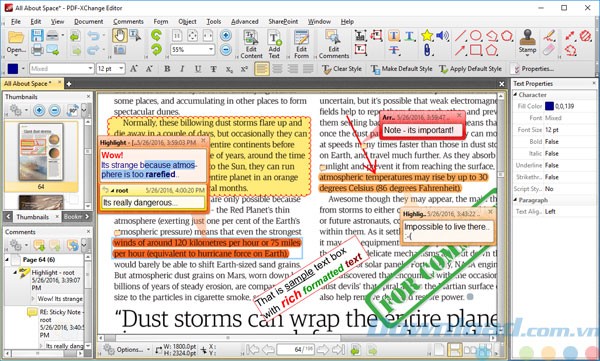The height and width of the screenshot is (361, 600).
Task: Click the page 64 thumbnail
Action: [41, 152]
